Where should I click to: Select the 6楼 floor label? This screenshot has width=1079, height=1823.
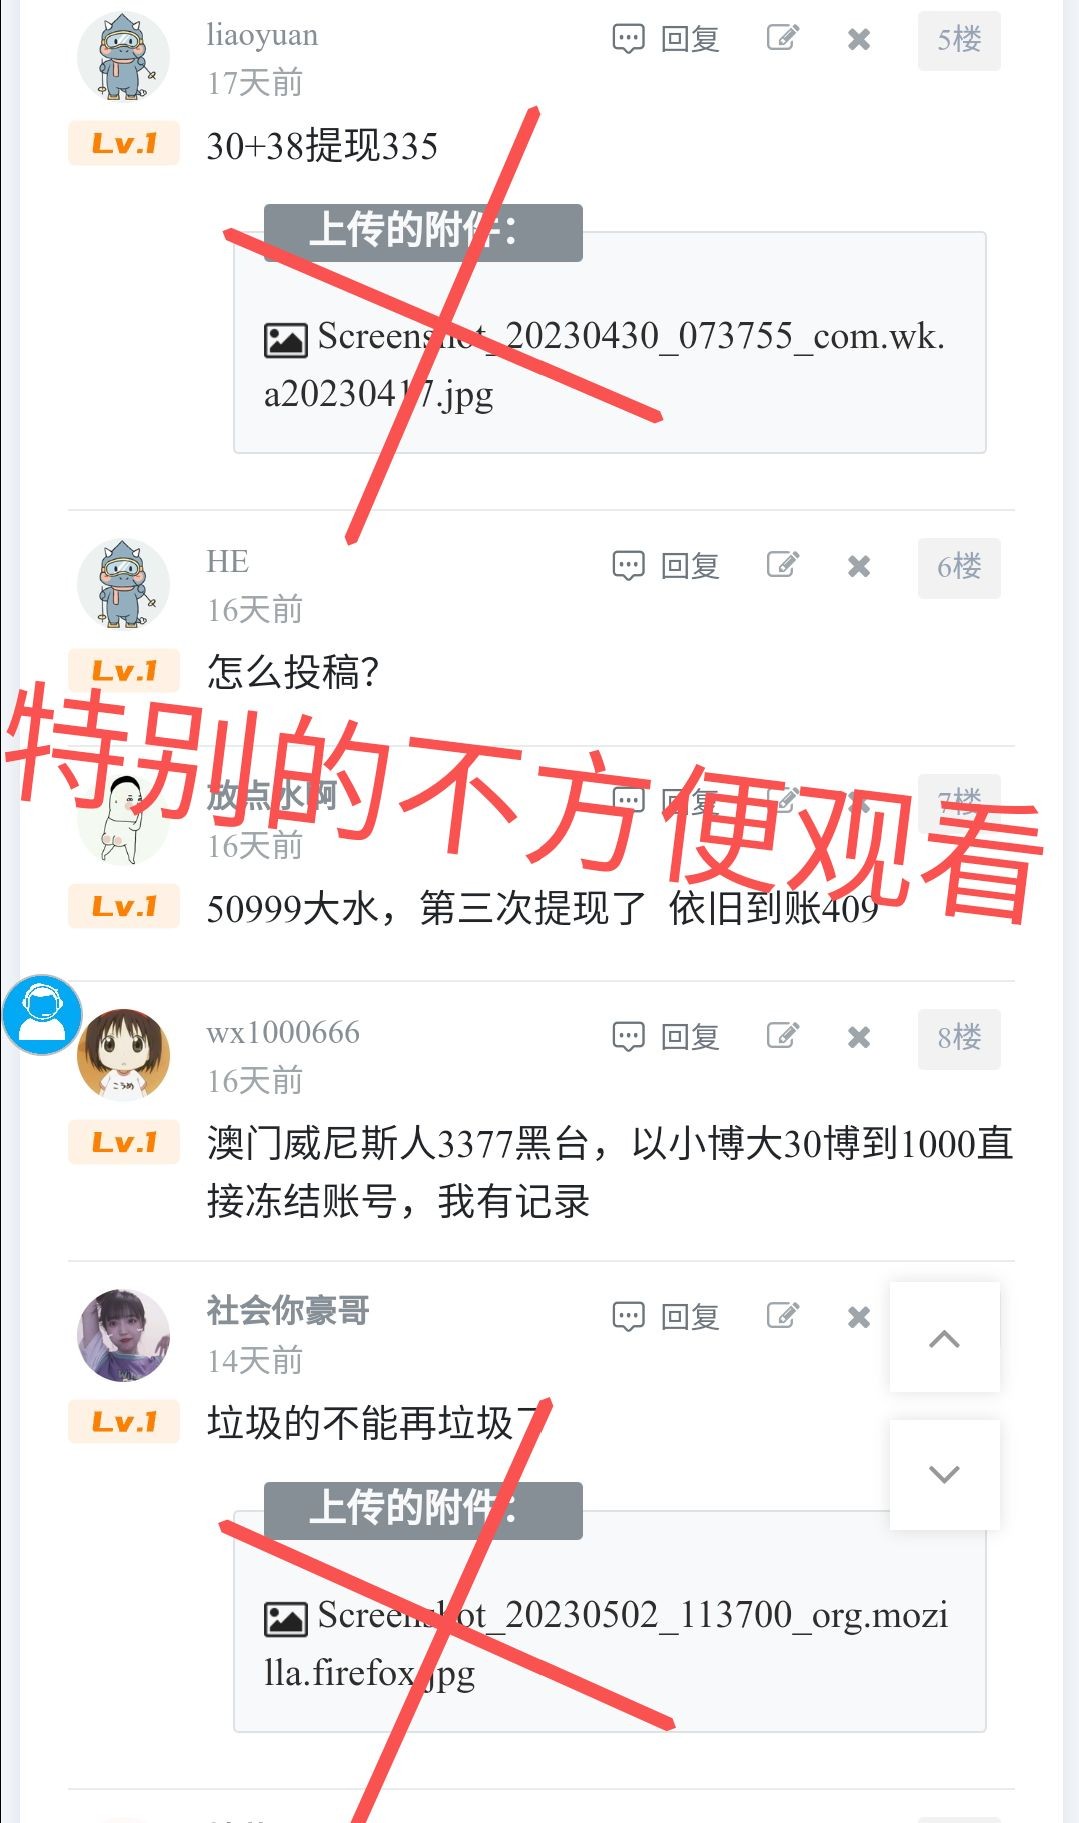959,567
